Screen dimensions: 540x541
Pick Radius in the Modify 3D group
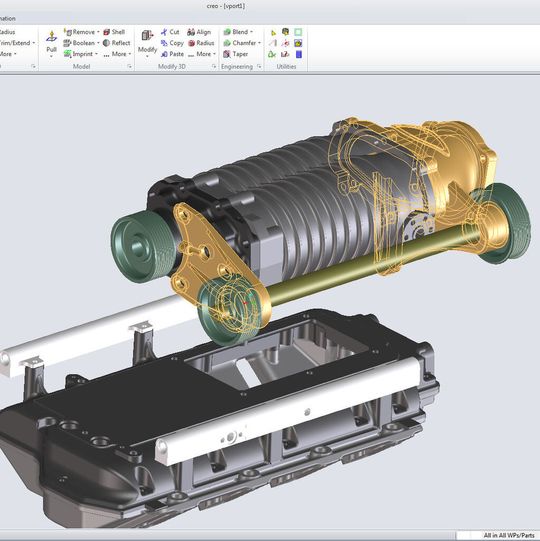[x=201, y=43]
